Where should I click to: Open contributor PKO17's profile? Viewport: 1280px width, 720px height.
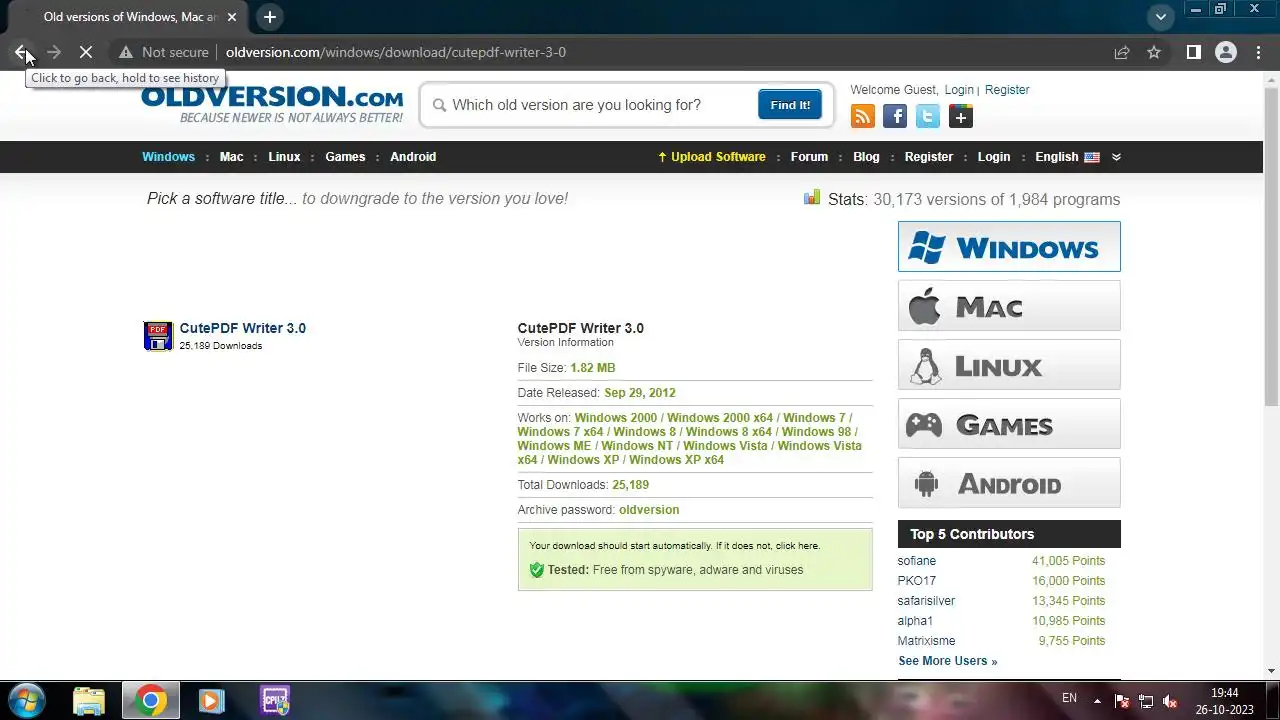tap(917, 581)
